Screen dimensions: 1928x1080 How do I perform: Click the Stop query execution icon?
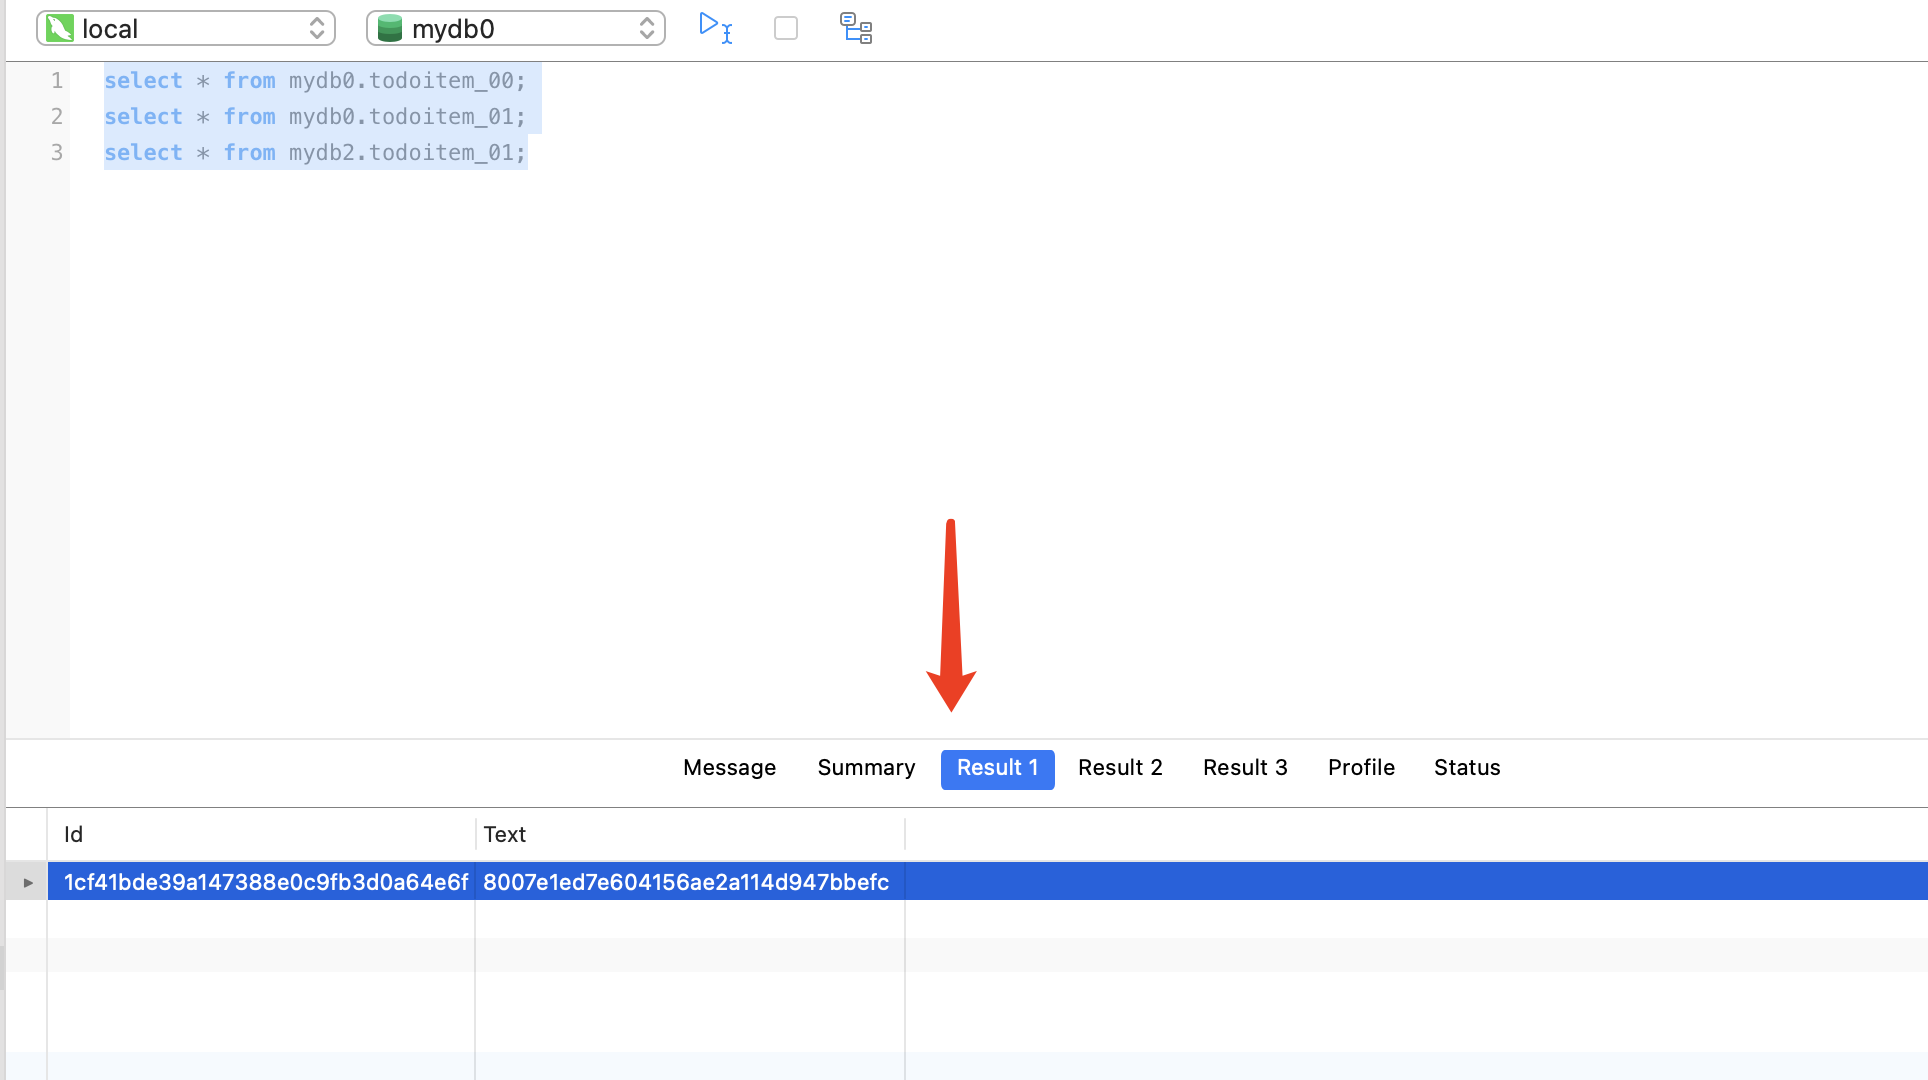[785, 28]
